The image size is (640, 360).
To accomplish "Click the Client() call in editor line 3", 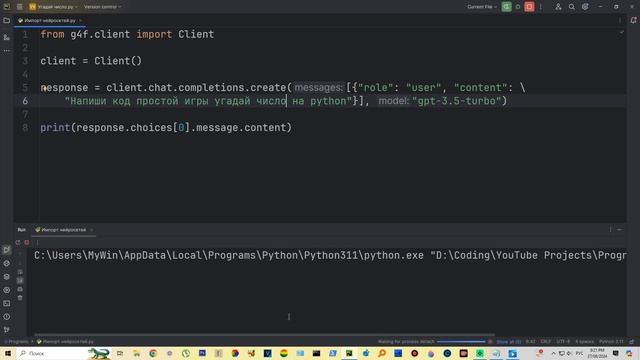I will [x=118, y=61].
